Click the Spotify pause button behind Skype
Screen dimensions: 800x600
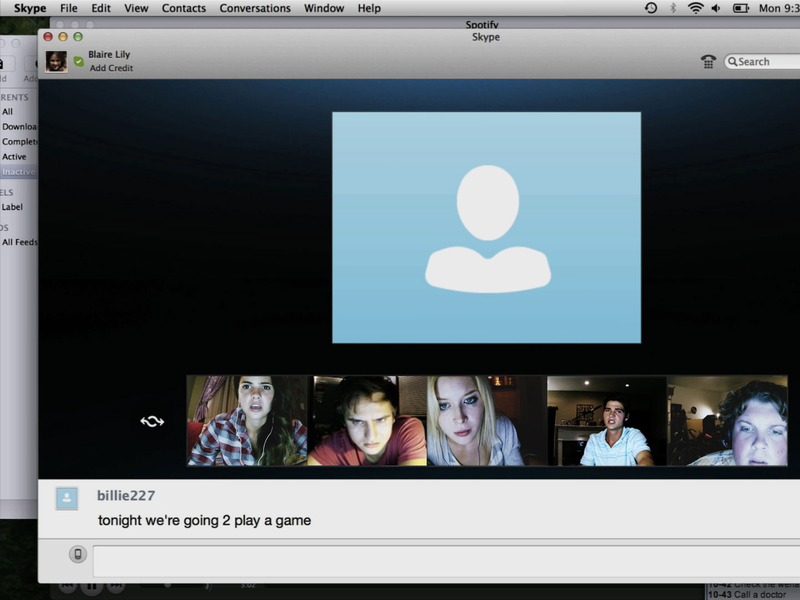92,586
